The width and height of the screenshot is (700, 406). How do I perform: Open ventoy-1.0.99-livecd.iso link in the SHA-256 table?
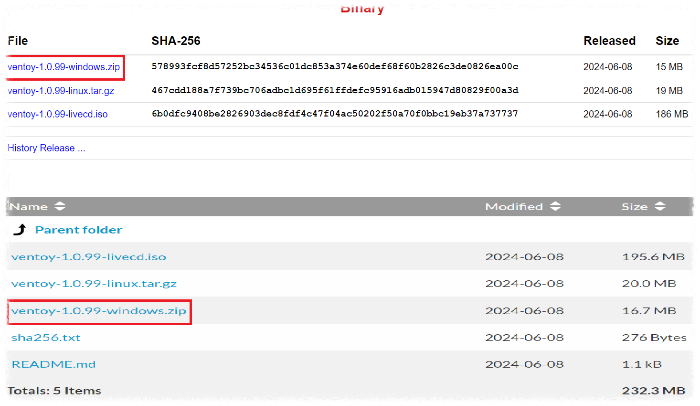click(58, 114)
